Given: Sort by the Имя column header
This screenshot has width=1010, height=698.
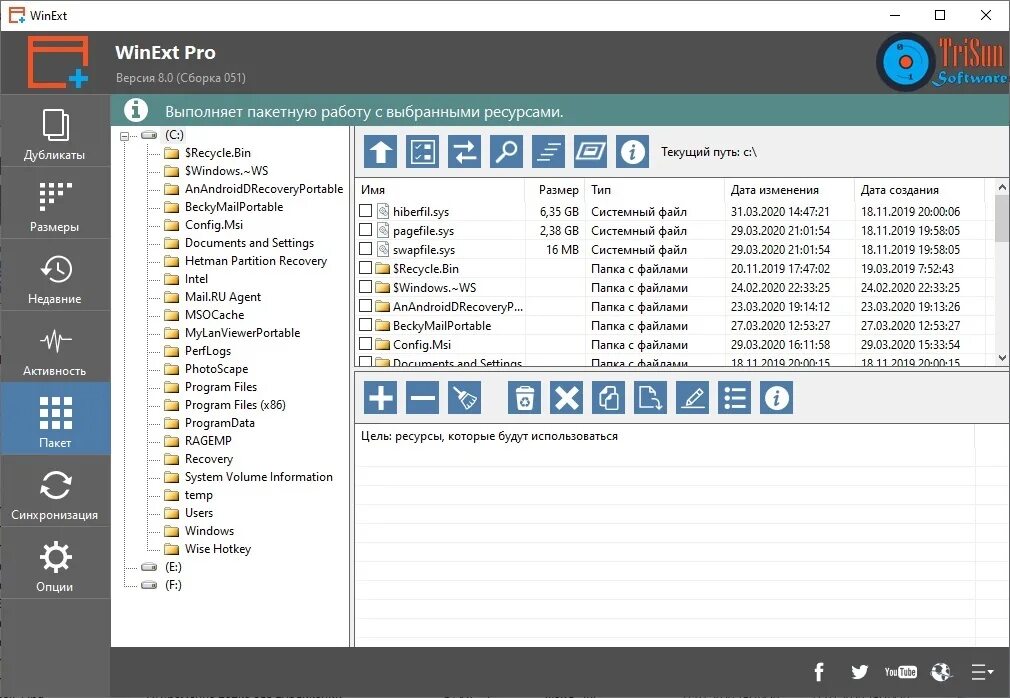Looking at the screenshot, I should [x=440, y=190].
